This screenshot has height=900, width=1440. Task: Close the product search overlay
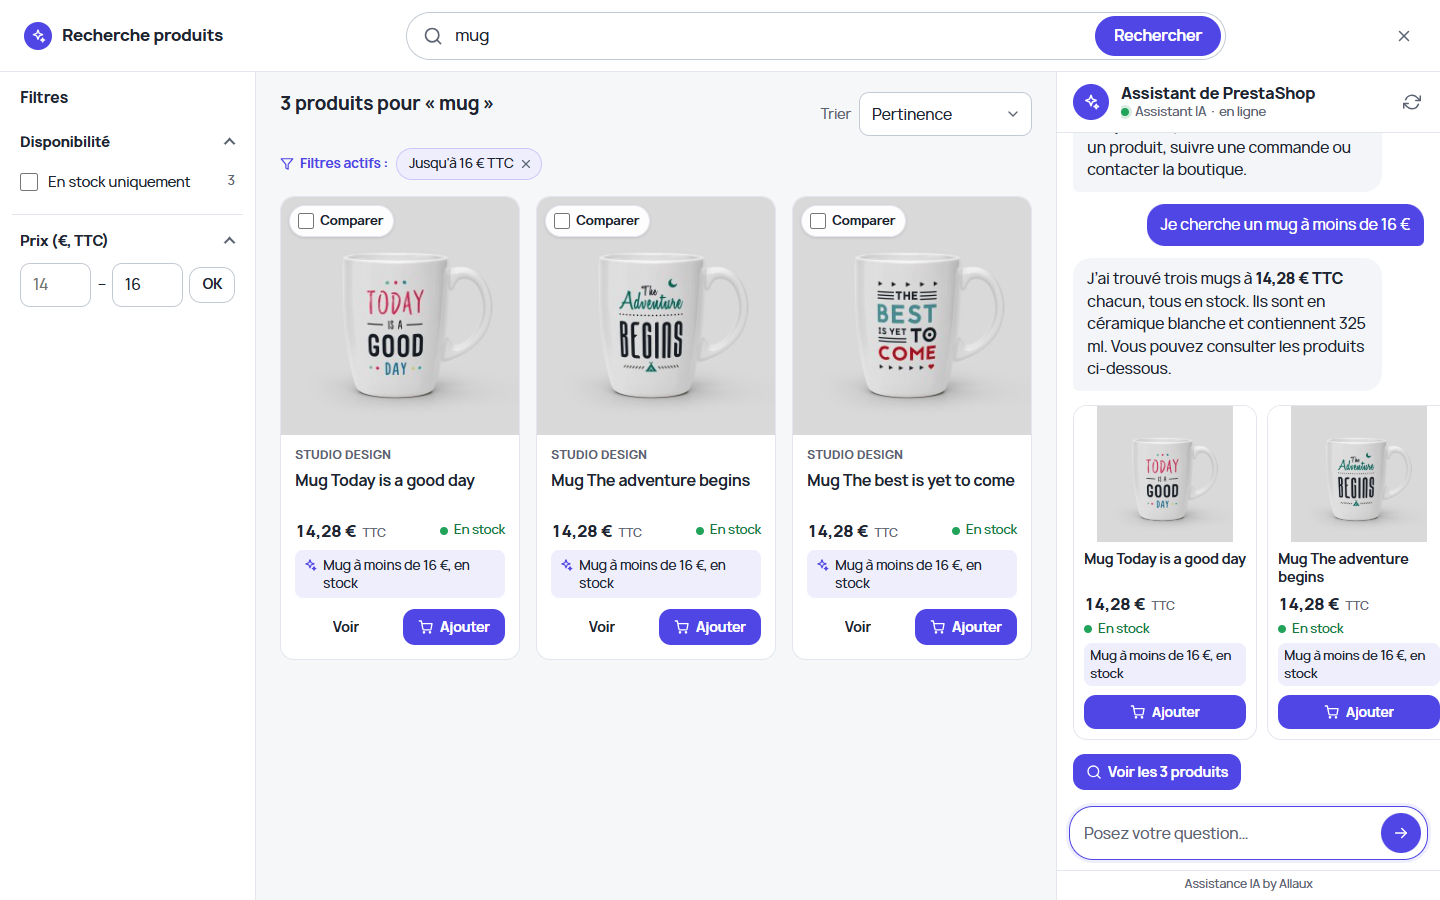click(1404, 36)
